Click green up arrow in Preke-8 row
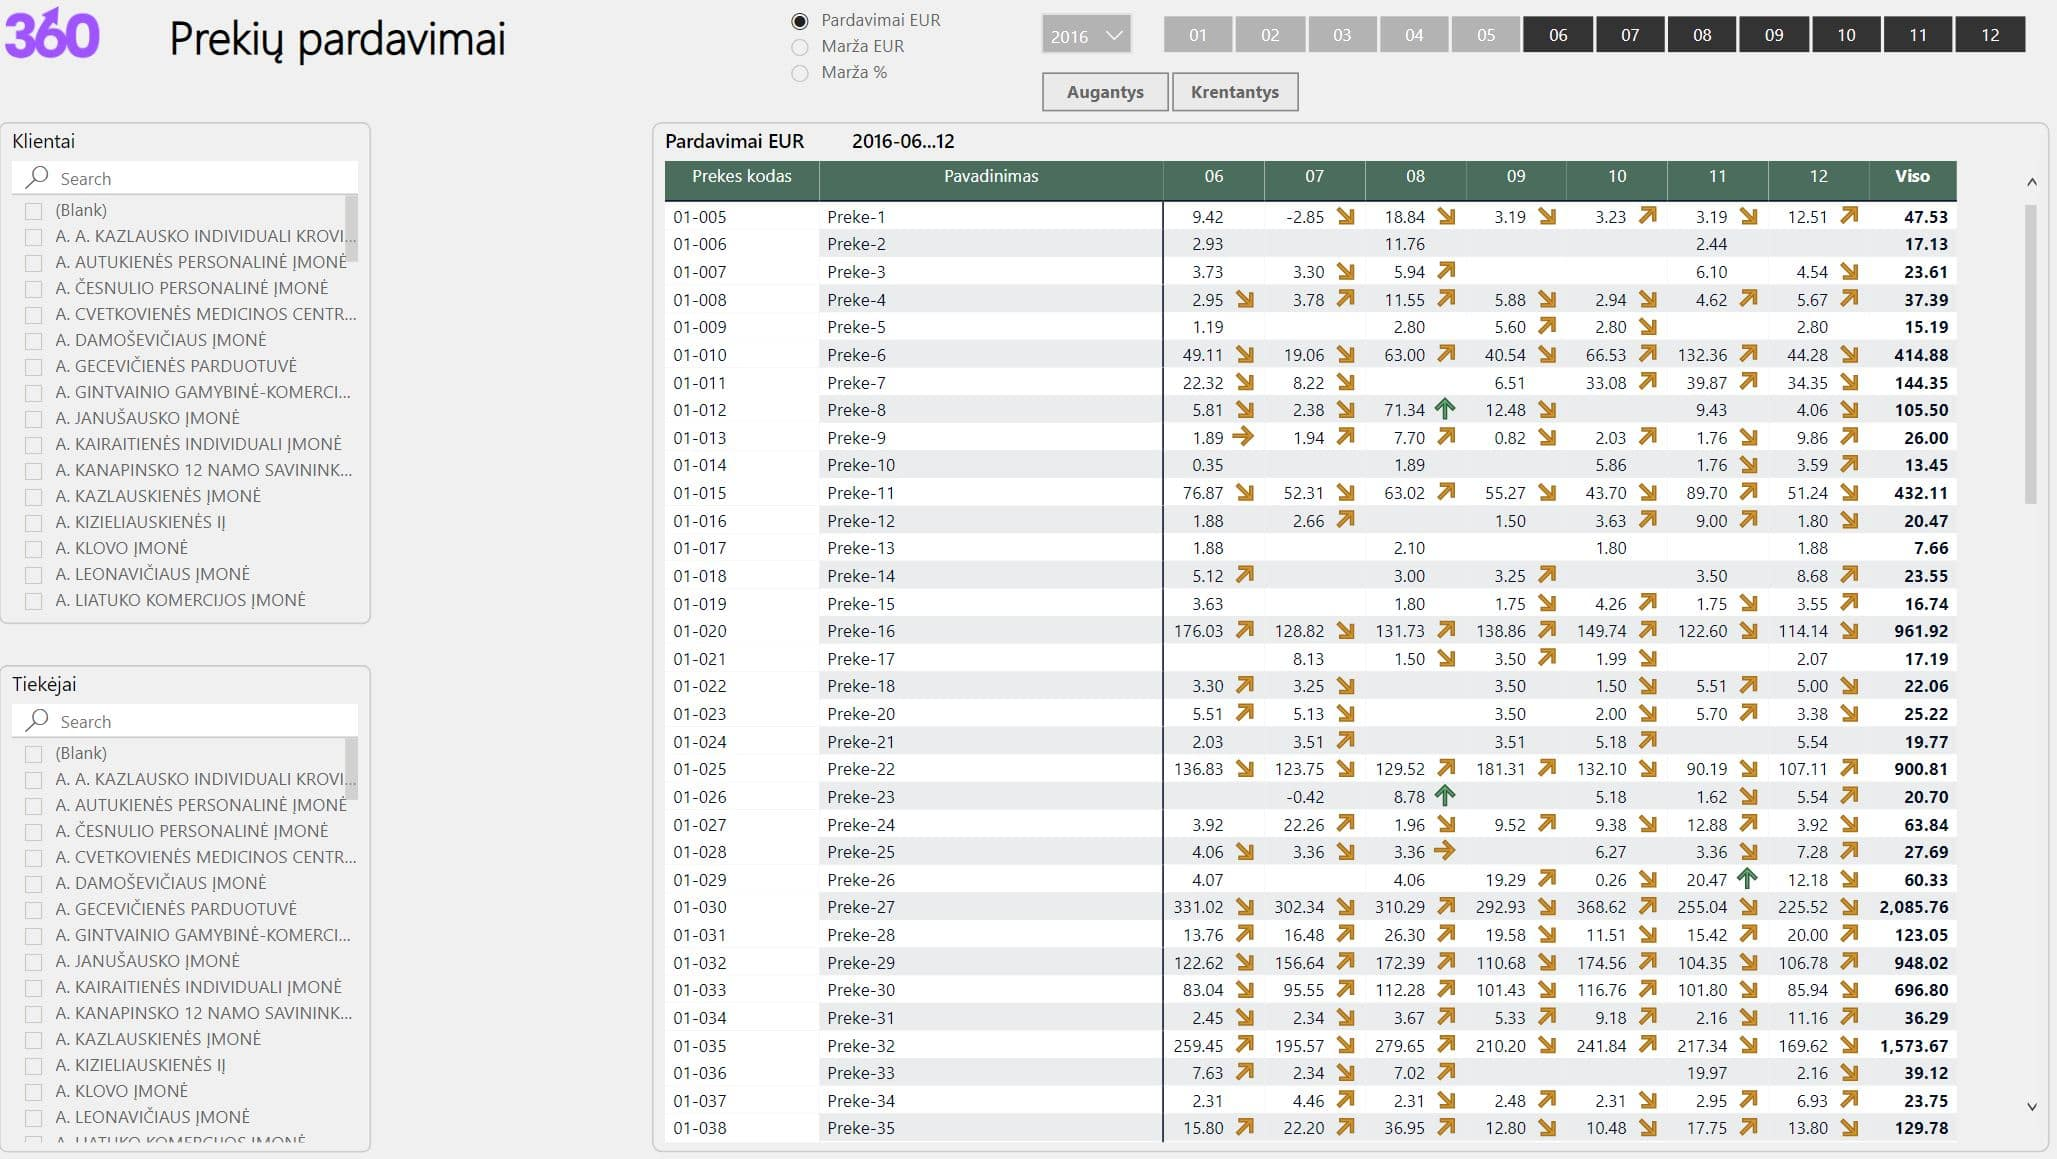2057x1159 pixels. [x=1445, y=409]
